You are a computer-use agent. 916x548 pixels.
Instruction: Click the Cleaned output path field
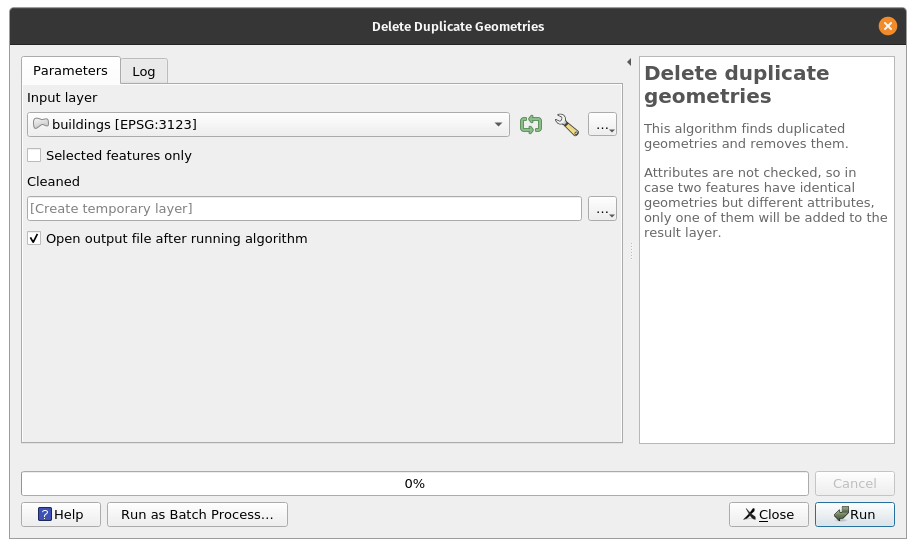[304, 209]
